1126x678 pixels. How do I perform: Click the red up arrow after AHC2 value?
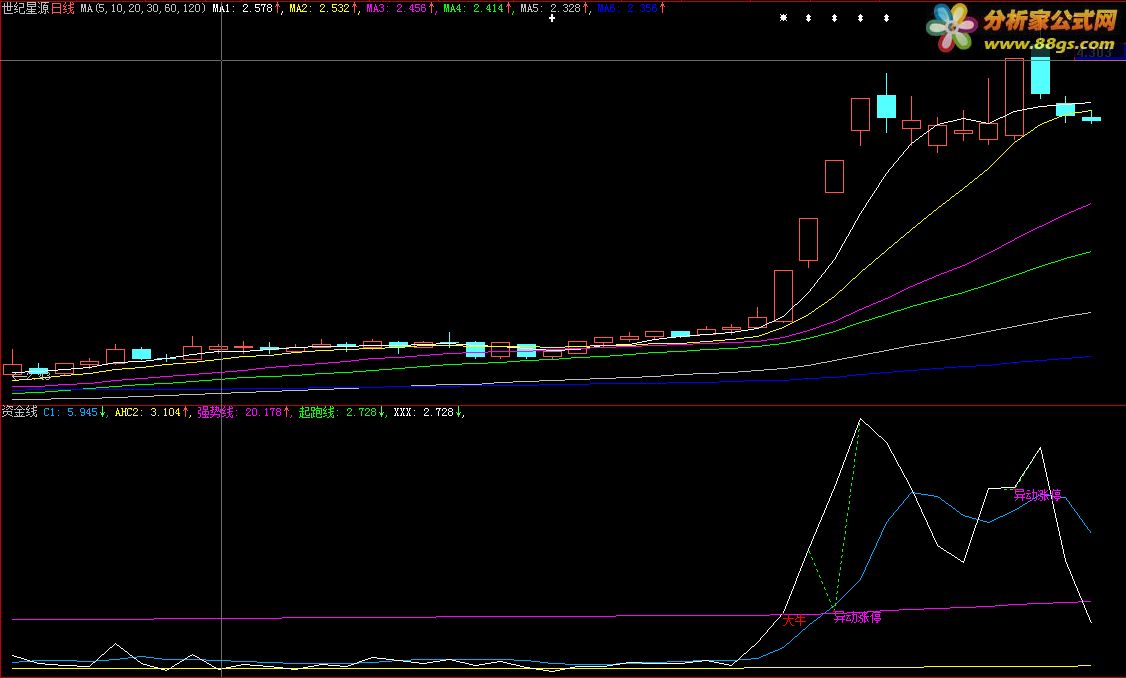[185, 412]
